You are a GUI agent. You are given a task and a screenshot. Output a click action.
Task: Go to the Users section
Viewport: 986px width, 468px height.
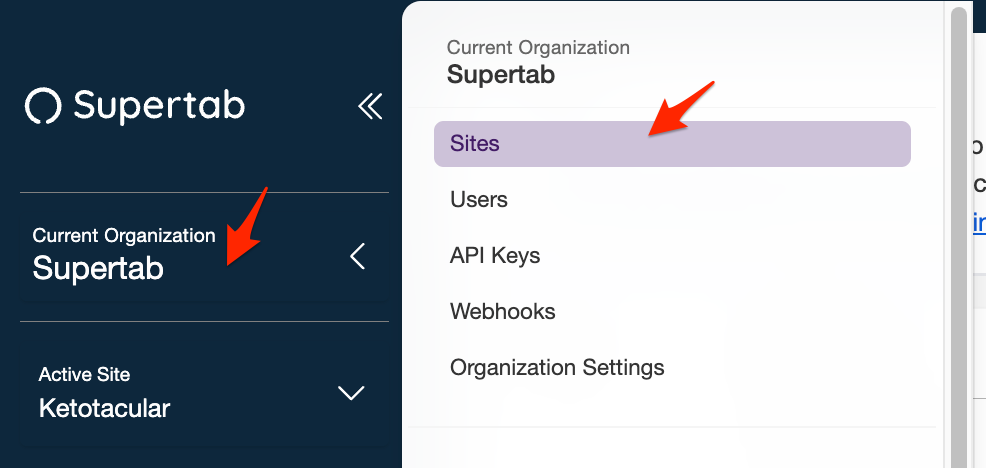479,200
